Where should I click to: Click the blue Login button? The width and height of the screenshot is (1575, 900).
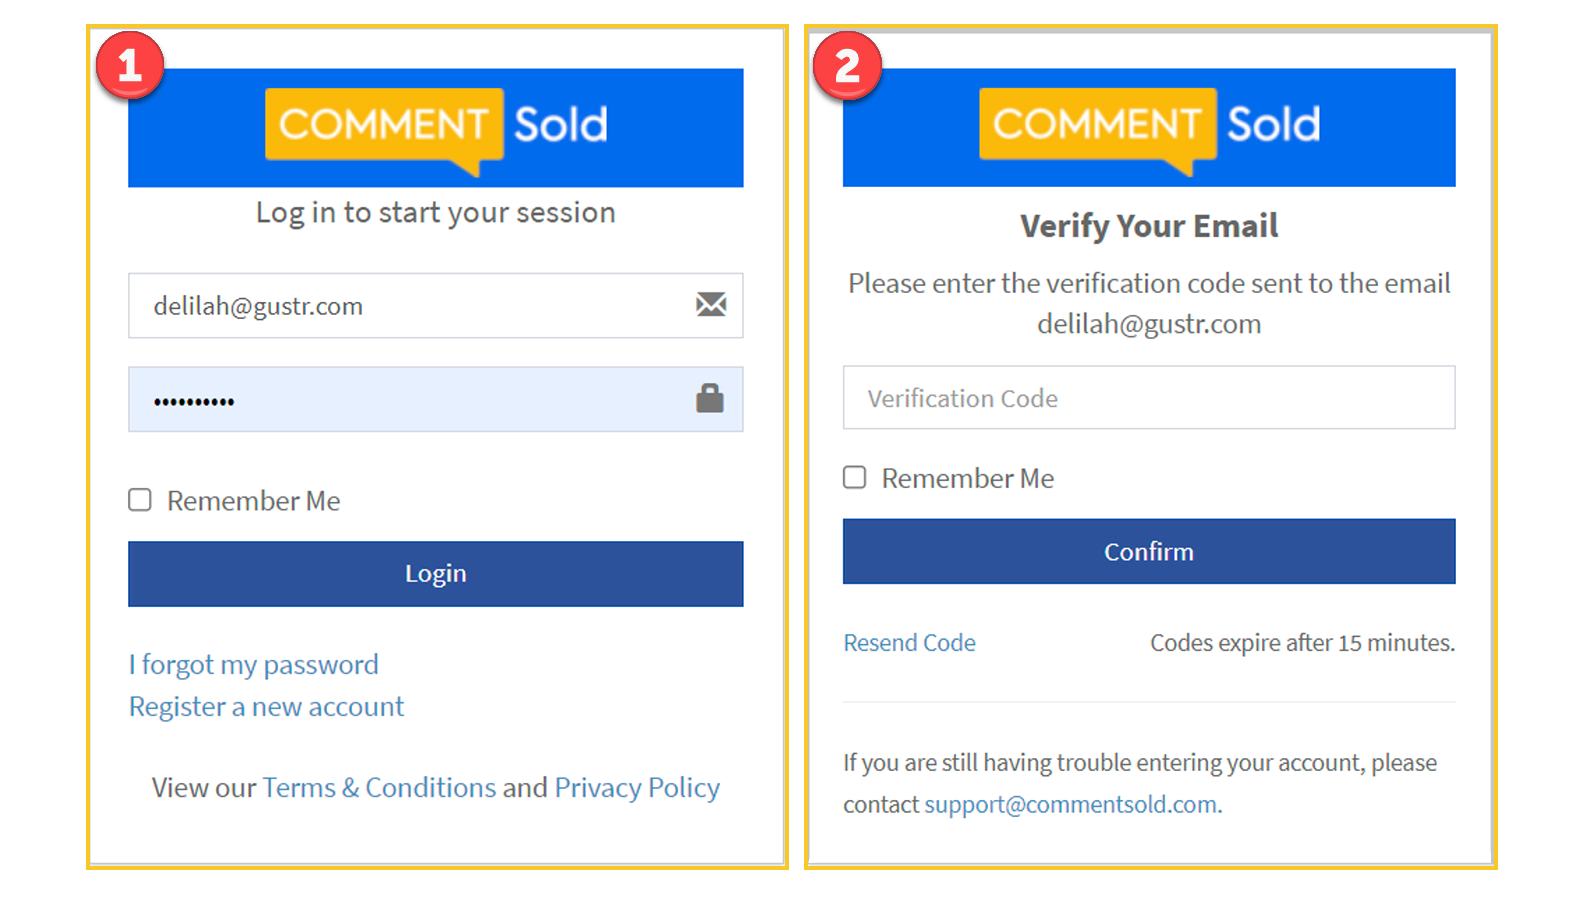point(436,574)
